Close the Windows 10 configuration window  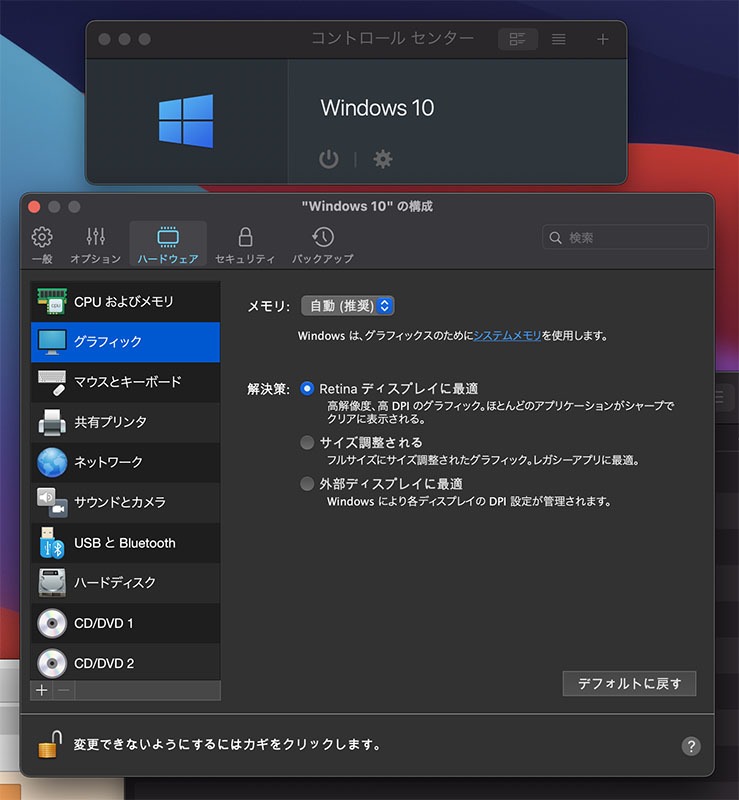pyautogui.click(x=34, y=207)
